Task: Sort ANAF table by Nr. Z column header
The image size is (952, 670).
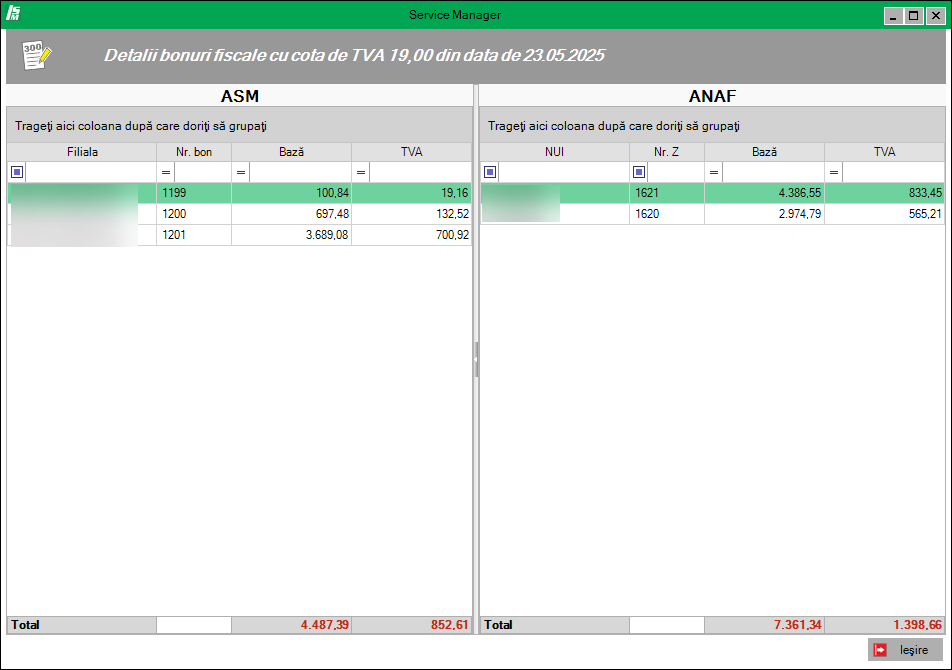Action: [666, 152]
